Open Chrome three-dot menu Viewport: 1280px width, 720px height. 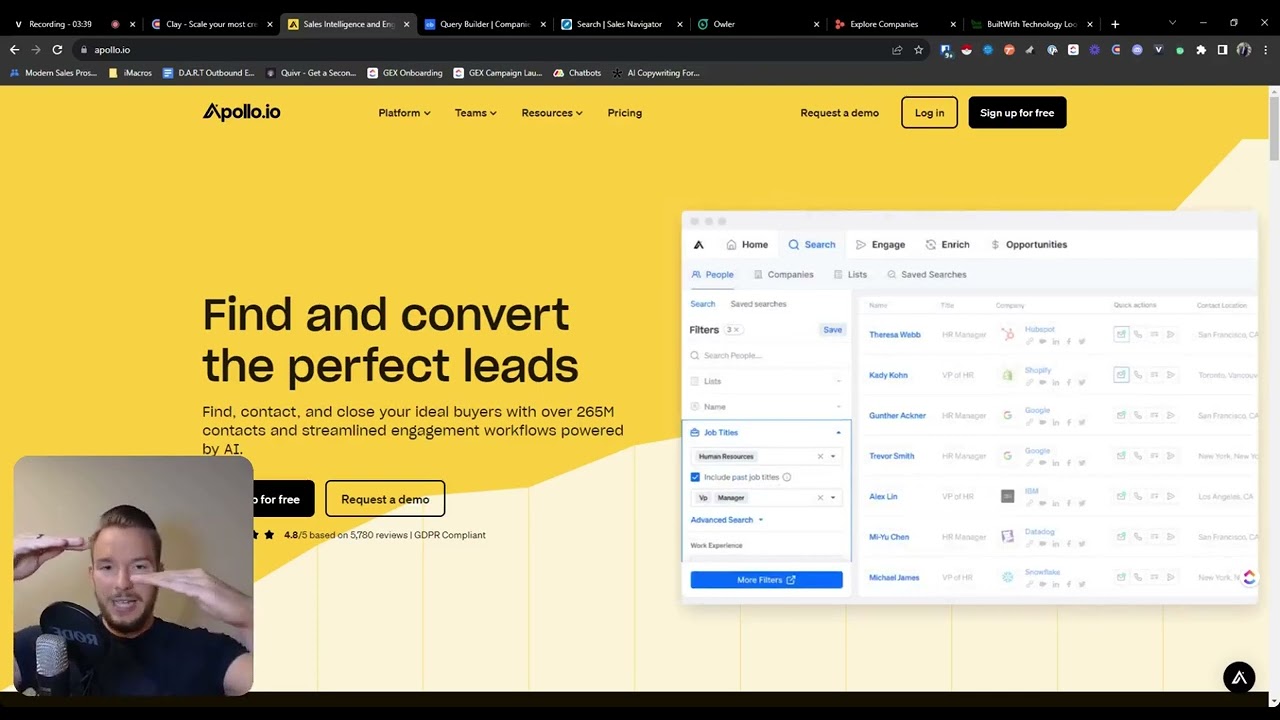click(x=1266, y=49)
